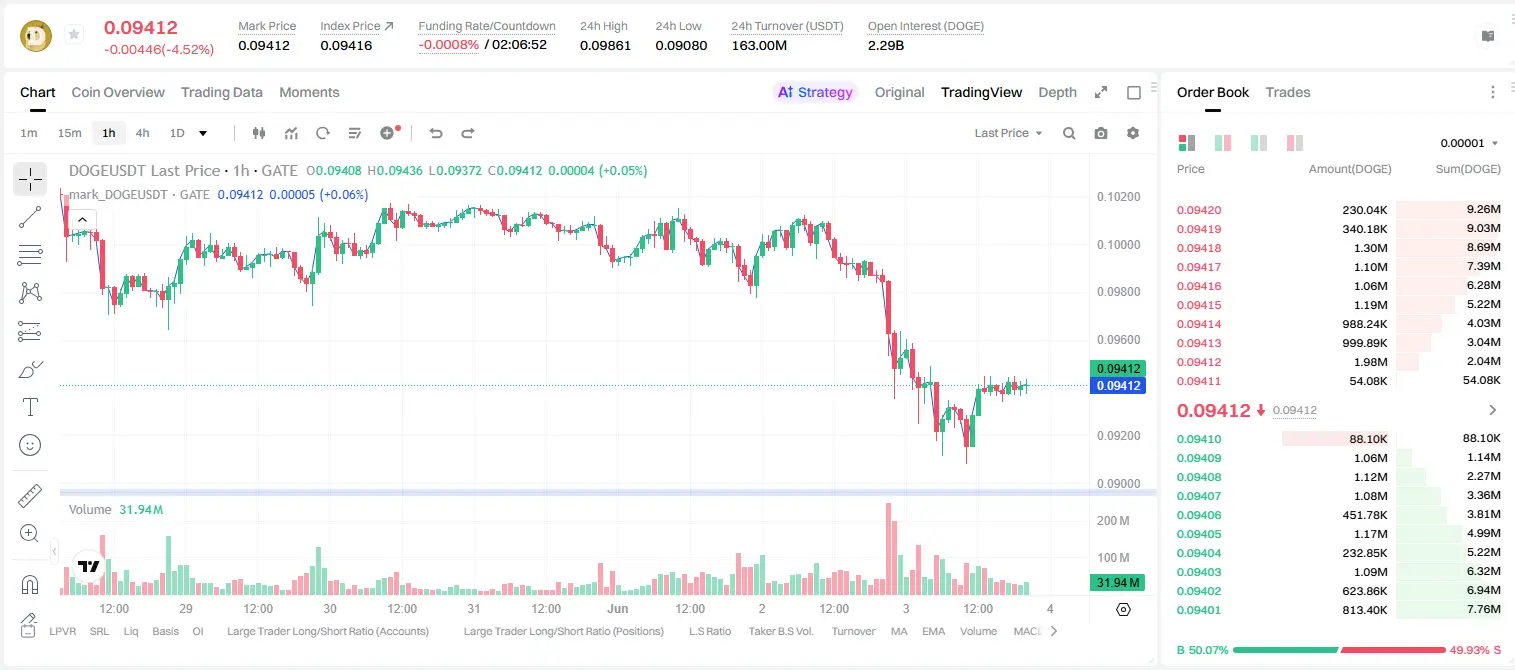Click the undo arrow in chart toolbar
This screenshot has width=1515, height=670.
point(435,133)
